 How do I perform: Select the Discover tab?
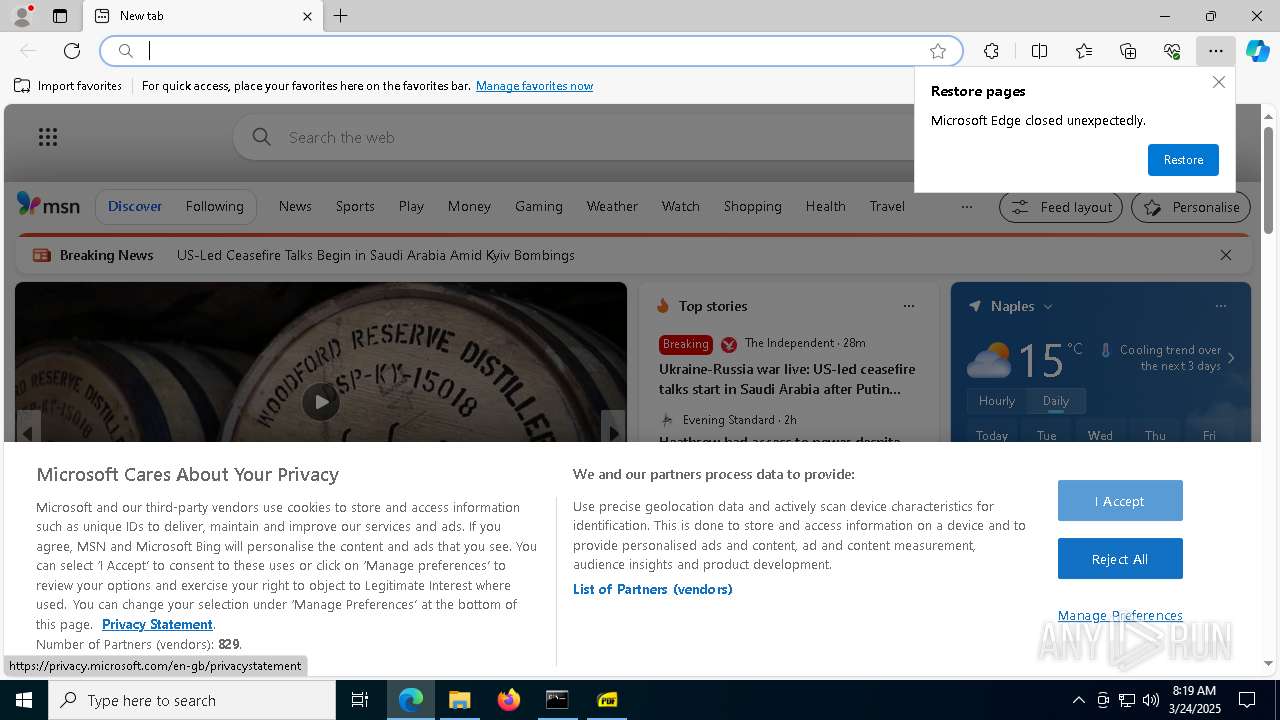pos(135,206)
